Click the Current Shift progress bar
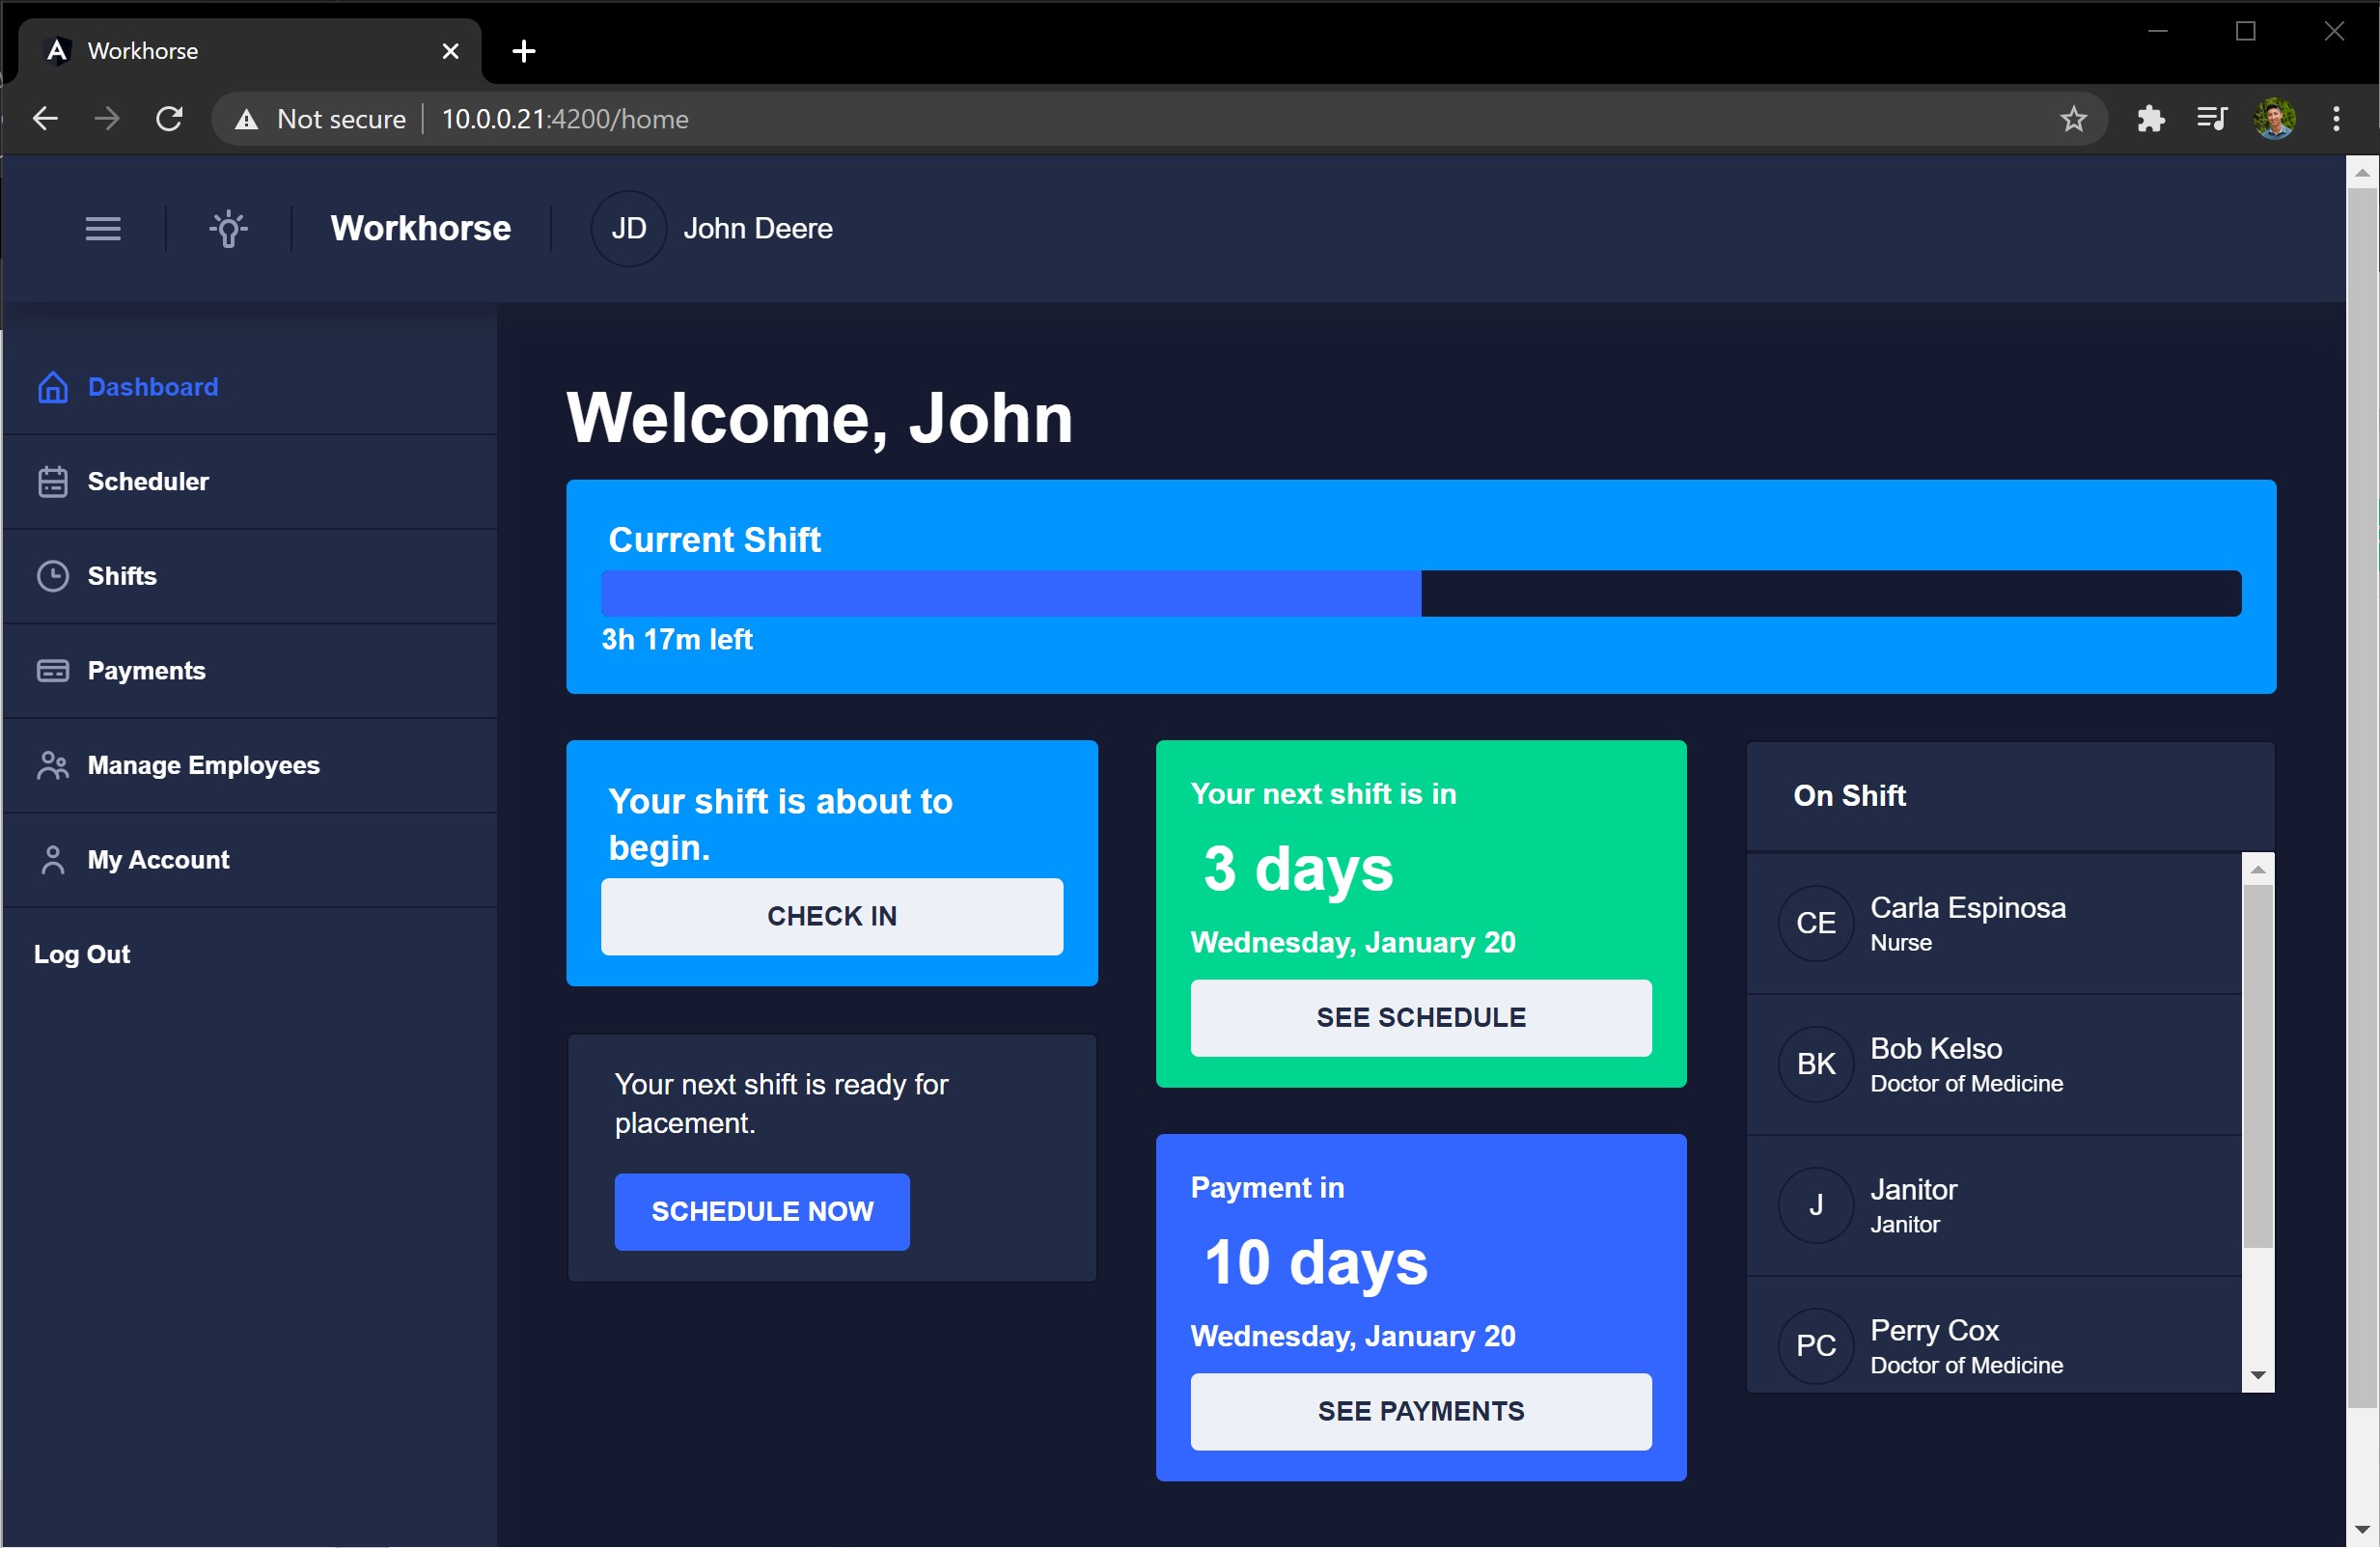Viewport: 2380px width, 1548px height. coord(1420,594)
